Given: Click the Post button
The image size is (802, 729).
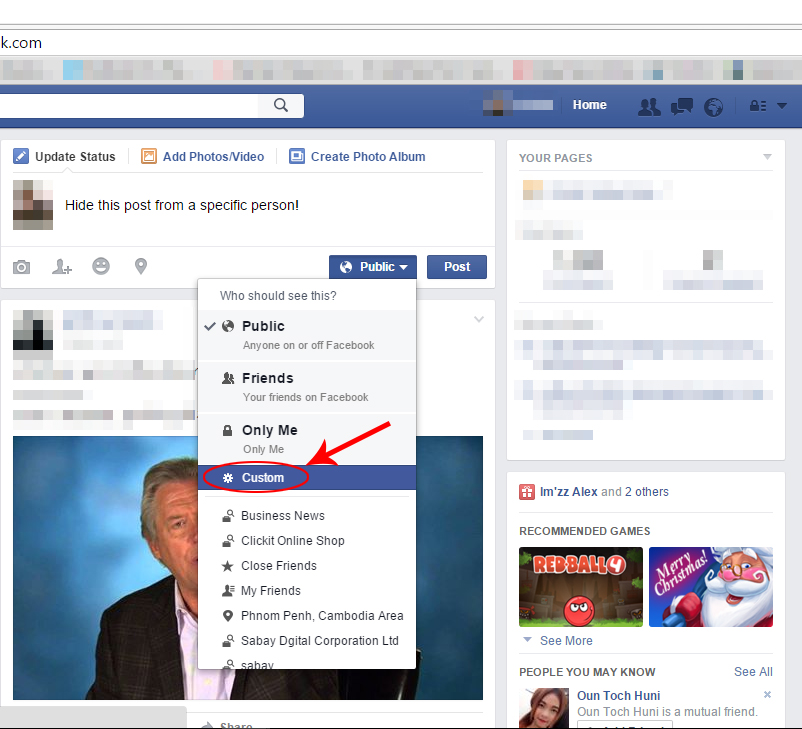Looking at the screenshot, I should (456, 267).
